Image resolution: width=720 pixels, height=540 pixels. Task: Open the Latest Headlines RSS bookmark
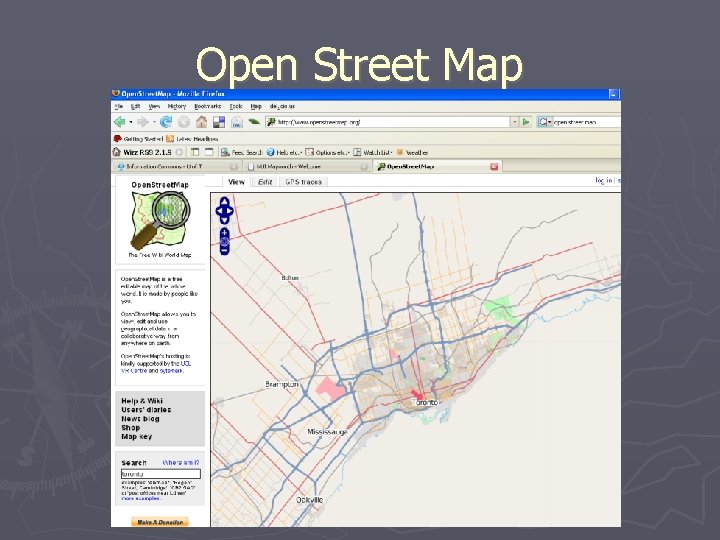click(x=192, y=139)
